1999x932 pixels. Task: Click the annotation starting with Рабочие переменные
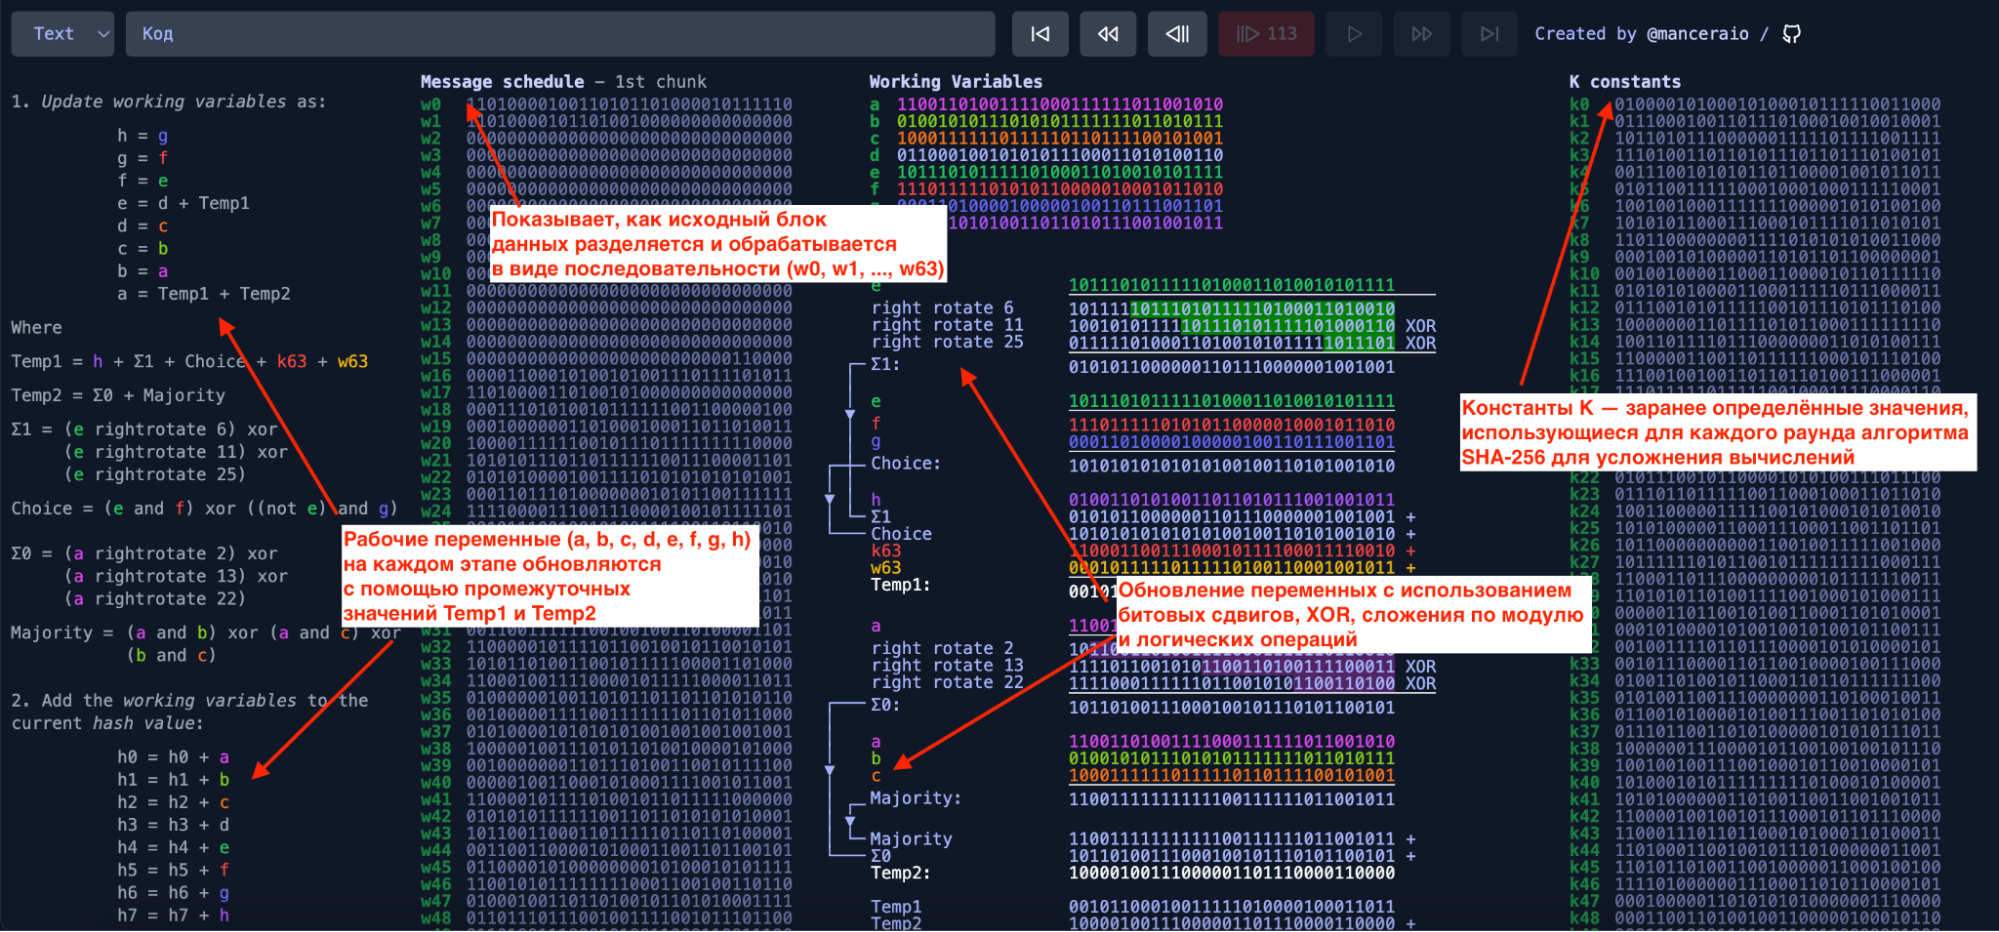(548, 576)
